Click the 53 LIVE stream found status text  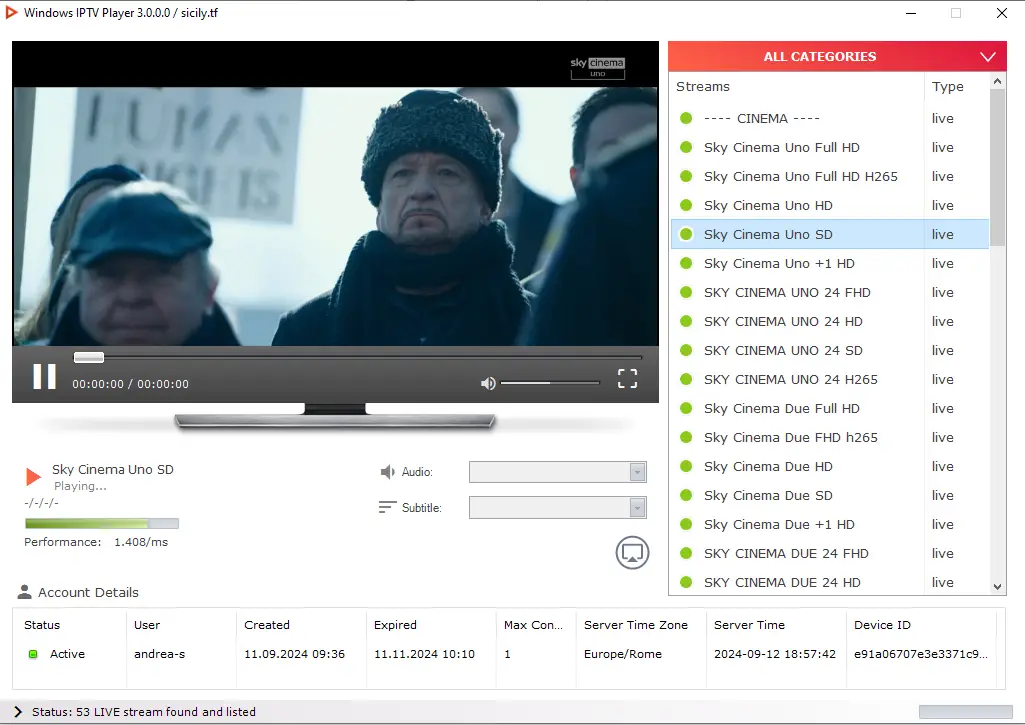click(144, 712)
